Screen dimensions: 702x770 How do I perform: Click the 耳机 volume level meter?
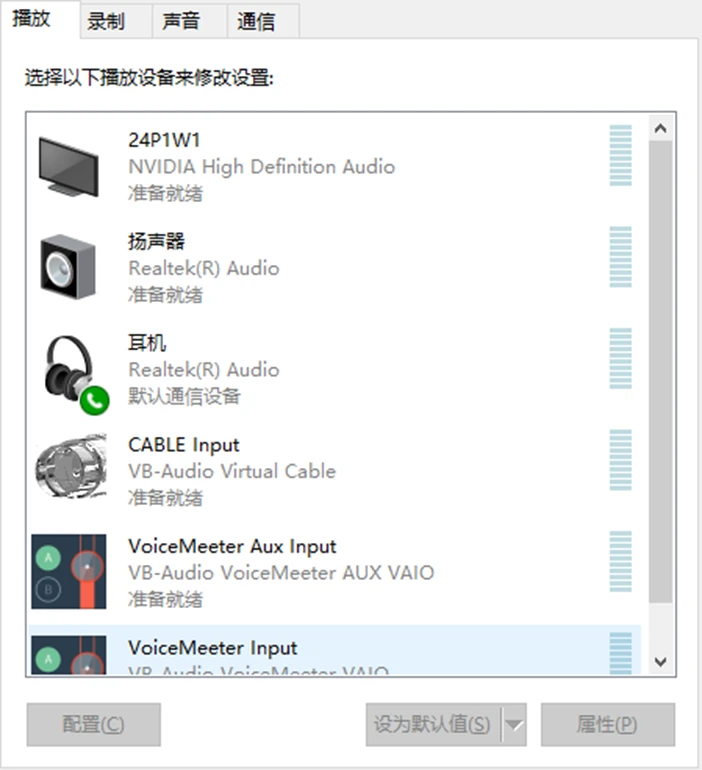click(621, 358)
